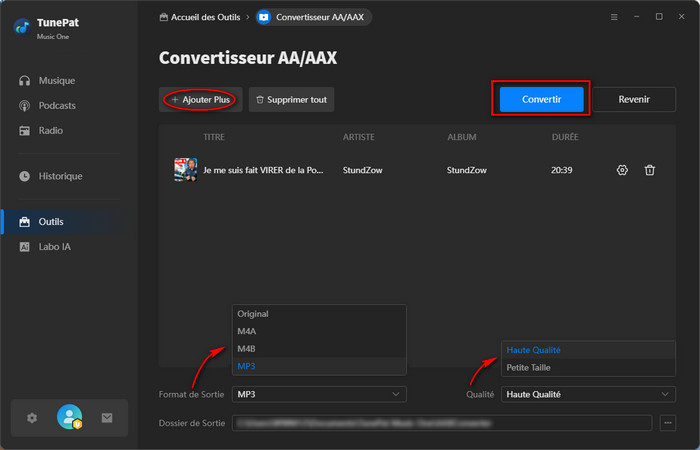
Task: Click the podcast icon beside Podcasts
Action: 25,106
